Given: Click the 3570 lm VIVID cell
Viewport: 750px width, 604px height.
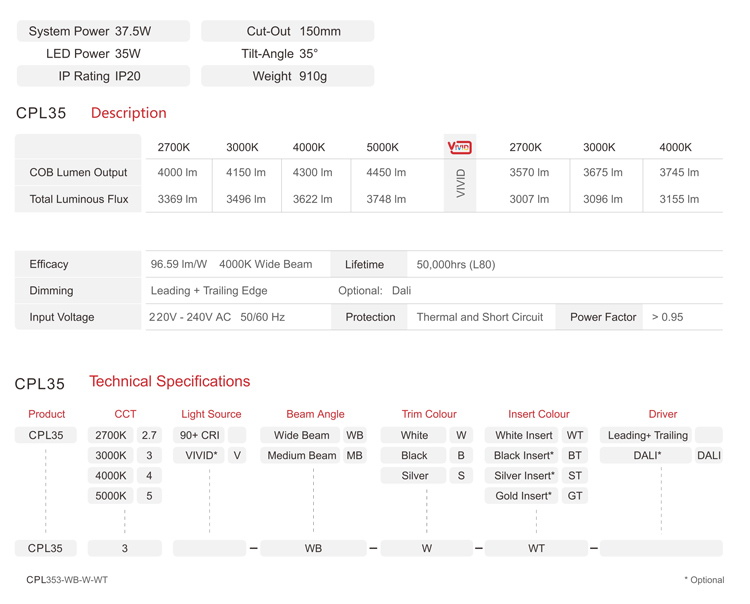Looking at the screenshot, I should [529, 172].
